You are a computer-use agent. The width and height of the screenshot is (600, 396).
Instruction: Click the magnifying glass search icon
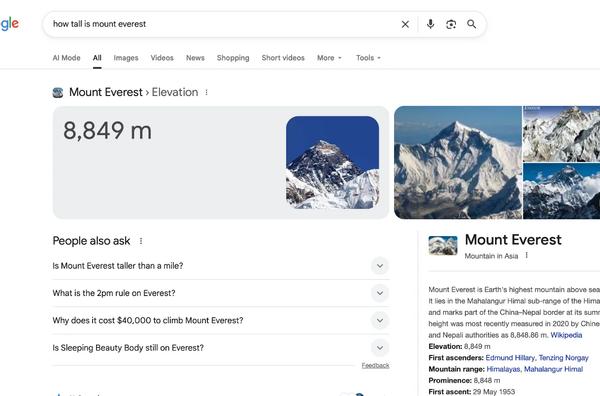tap(472, 24)
